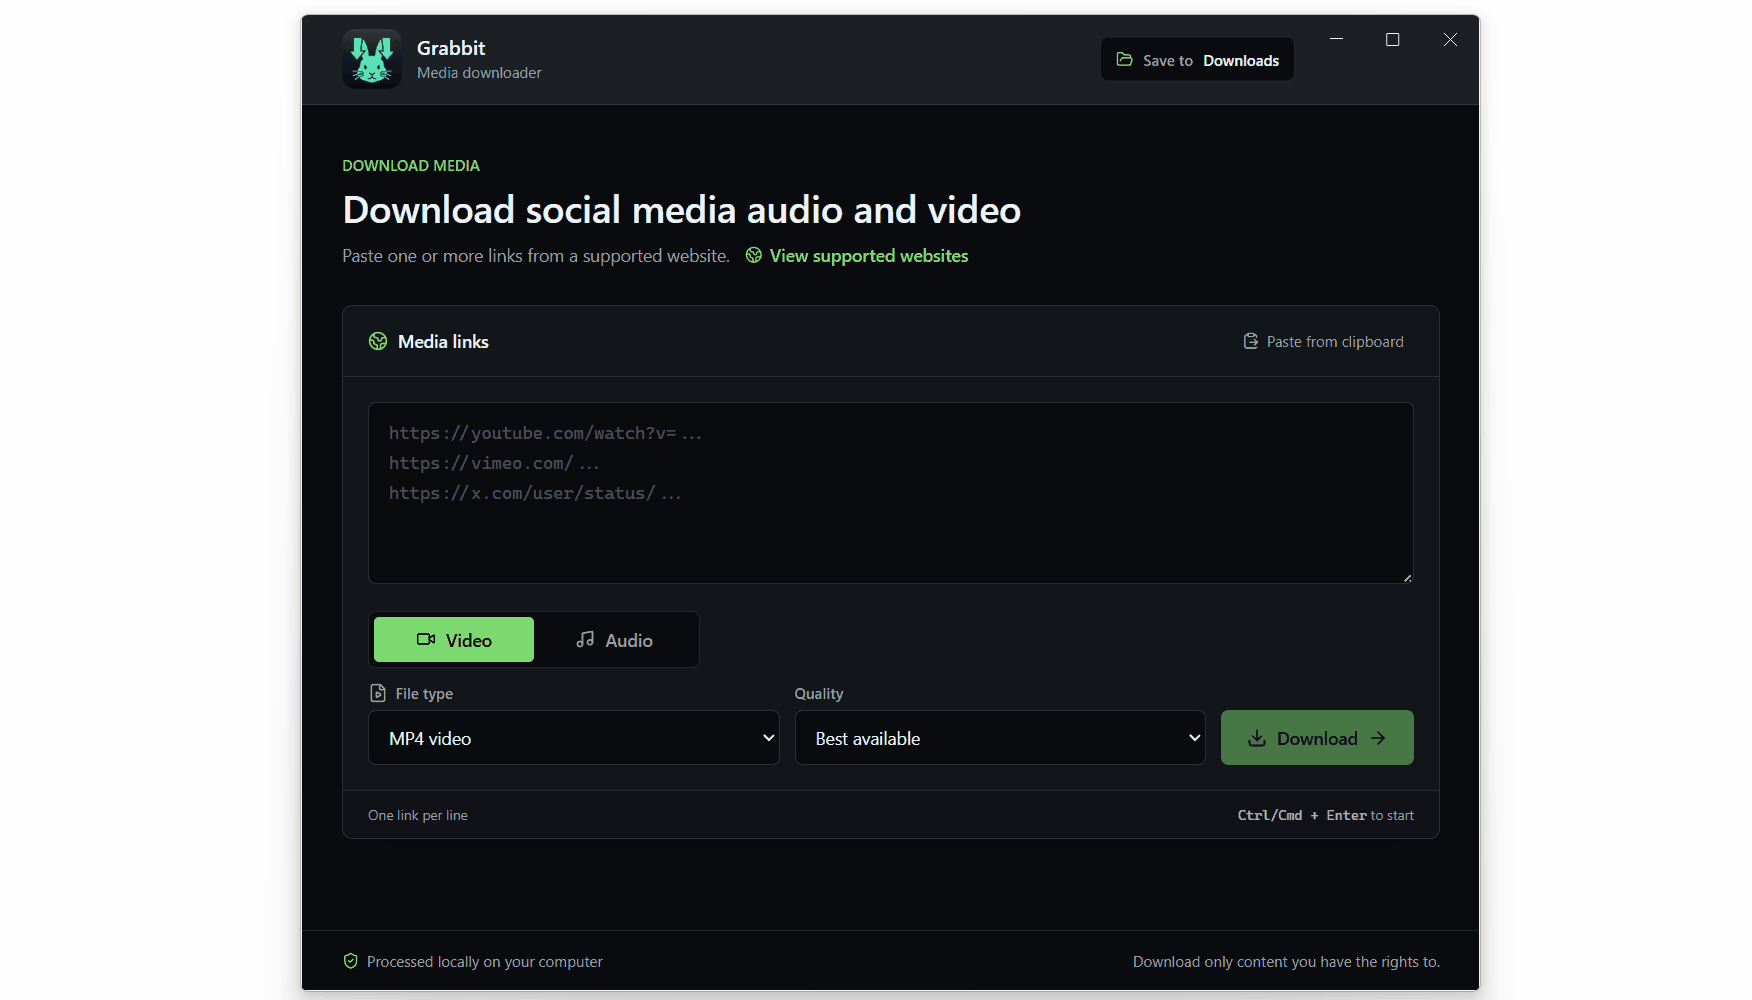Switch to the Video mode tab
1752x1000 pixels.
pos(454,640)
